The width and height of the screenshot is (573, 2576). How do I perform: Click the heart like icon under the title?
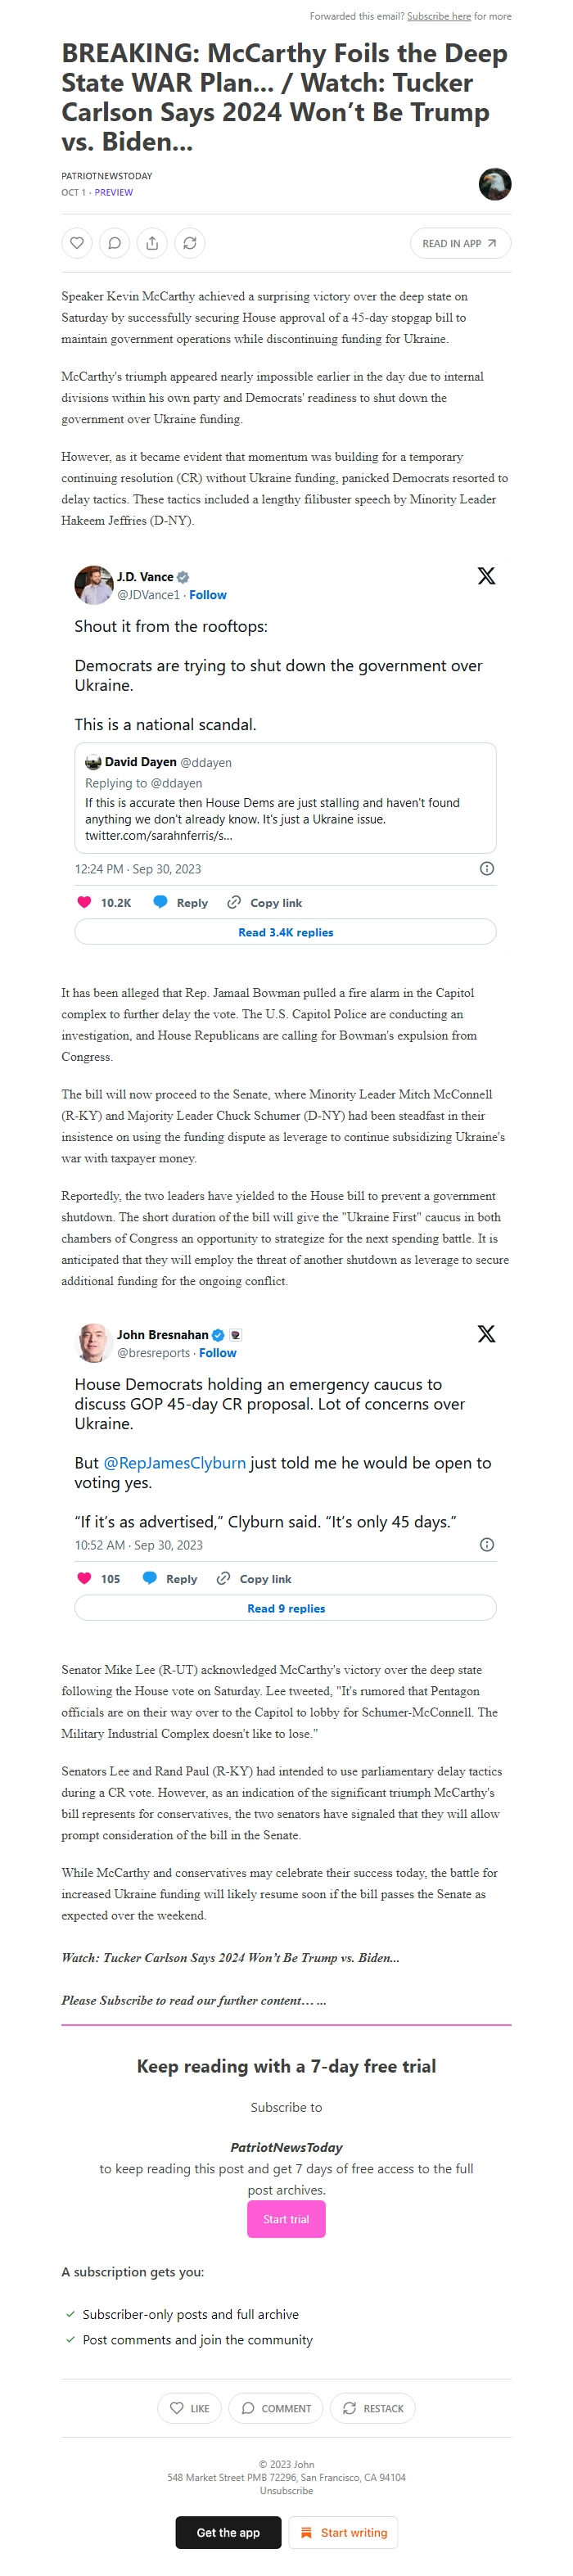tap(77, 243)
